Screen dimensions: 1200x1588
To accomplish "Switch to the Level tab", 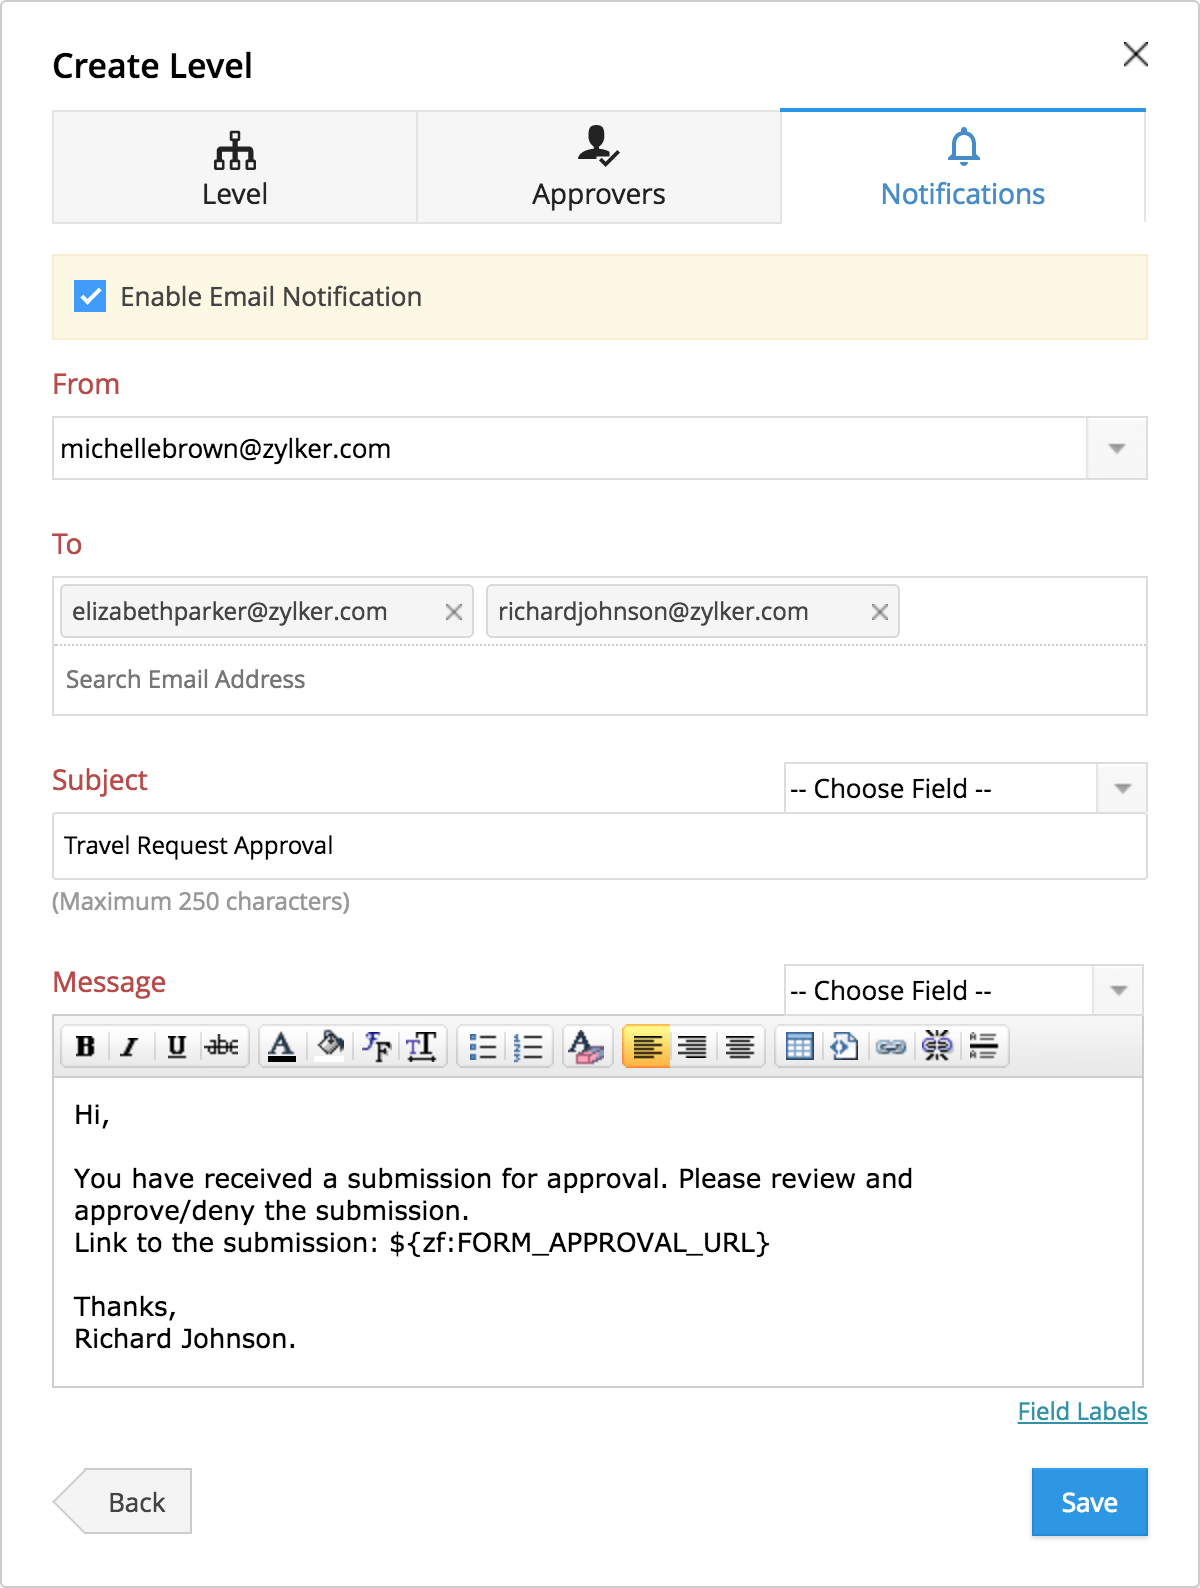I will point(235,168).
